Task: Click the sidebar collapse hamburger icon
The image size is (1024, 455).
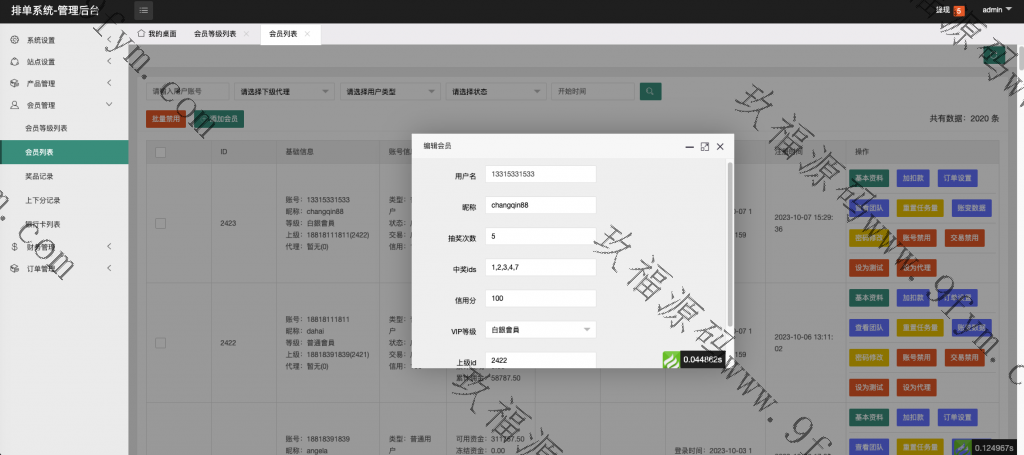Action: click(144, 10)
